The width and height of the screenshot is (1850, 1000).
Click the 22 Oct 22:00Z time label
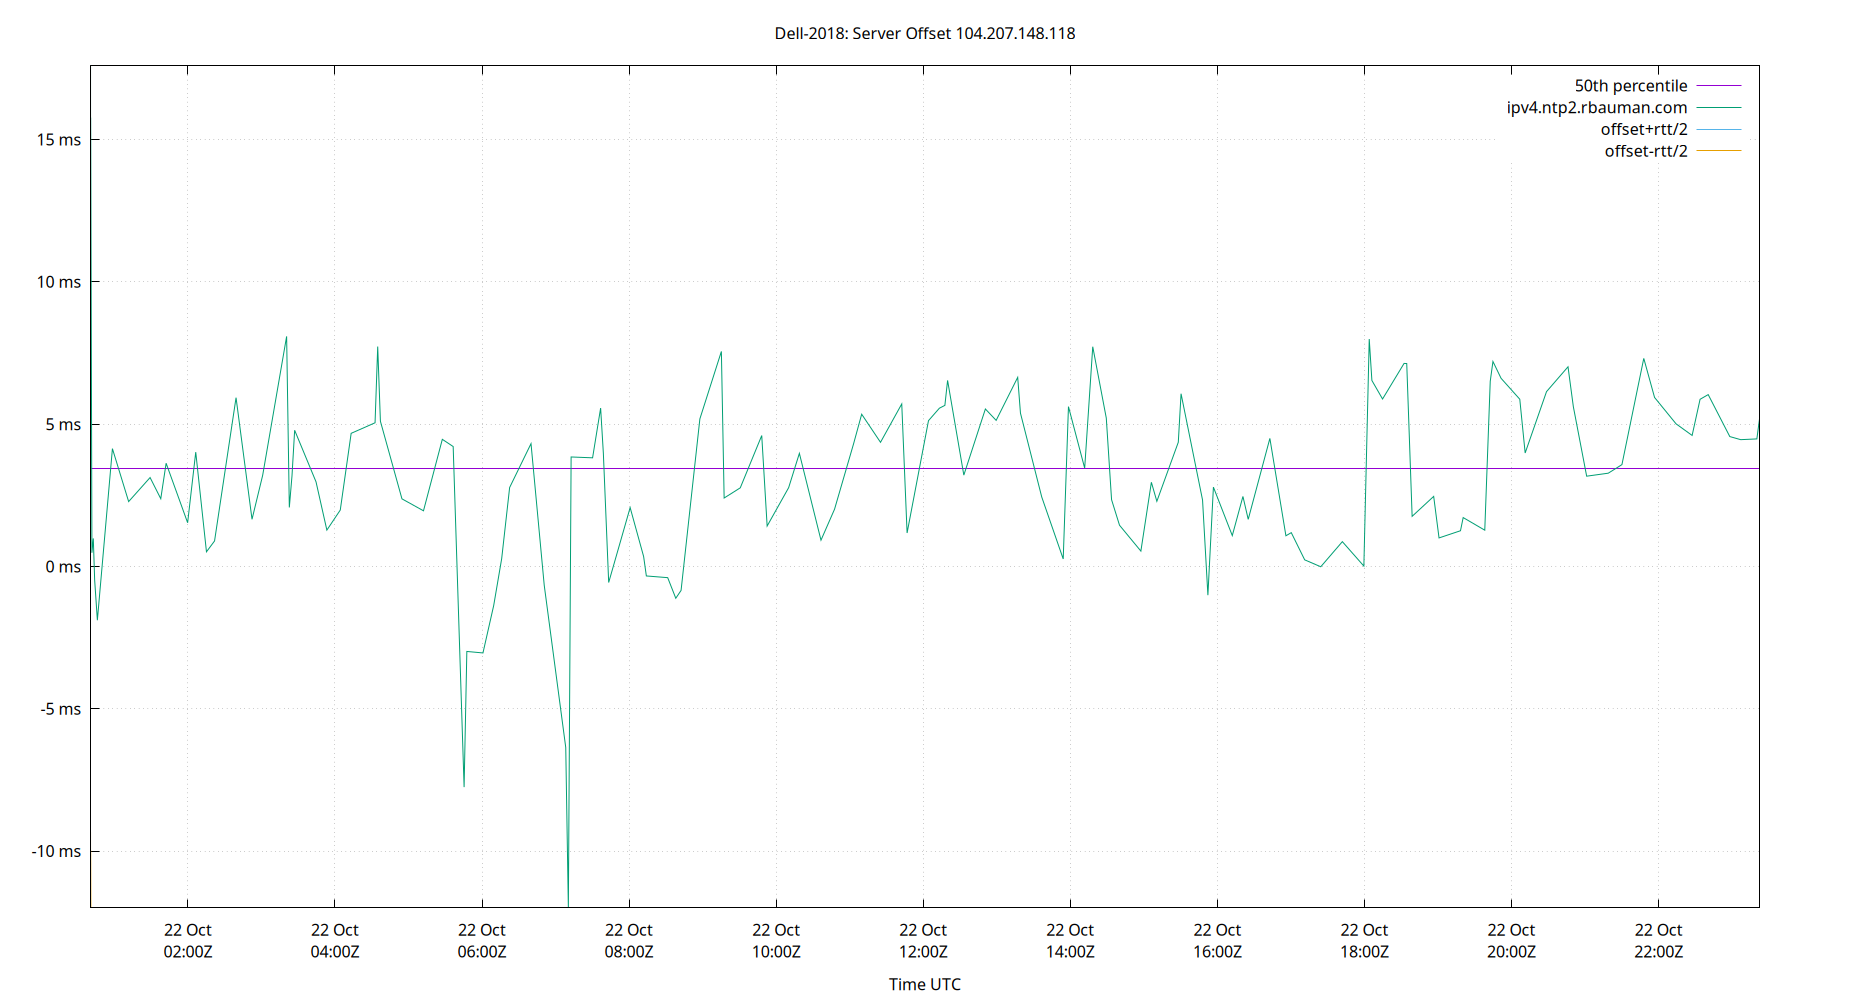coord(1658,941)
